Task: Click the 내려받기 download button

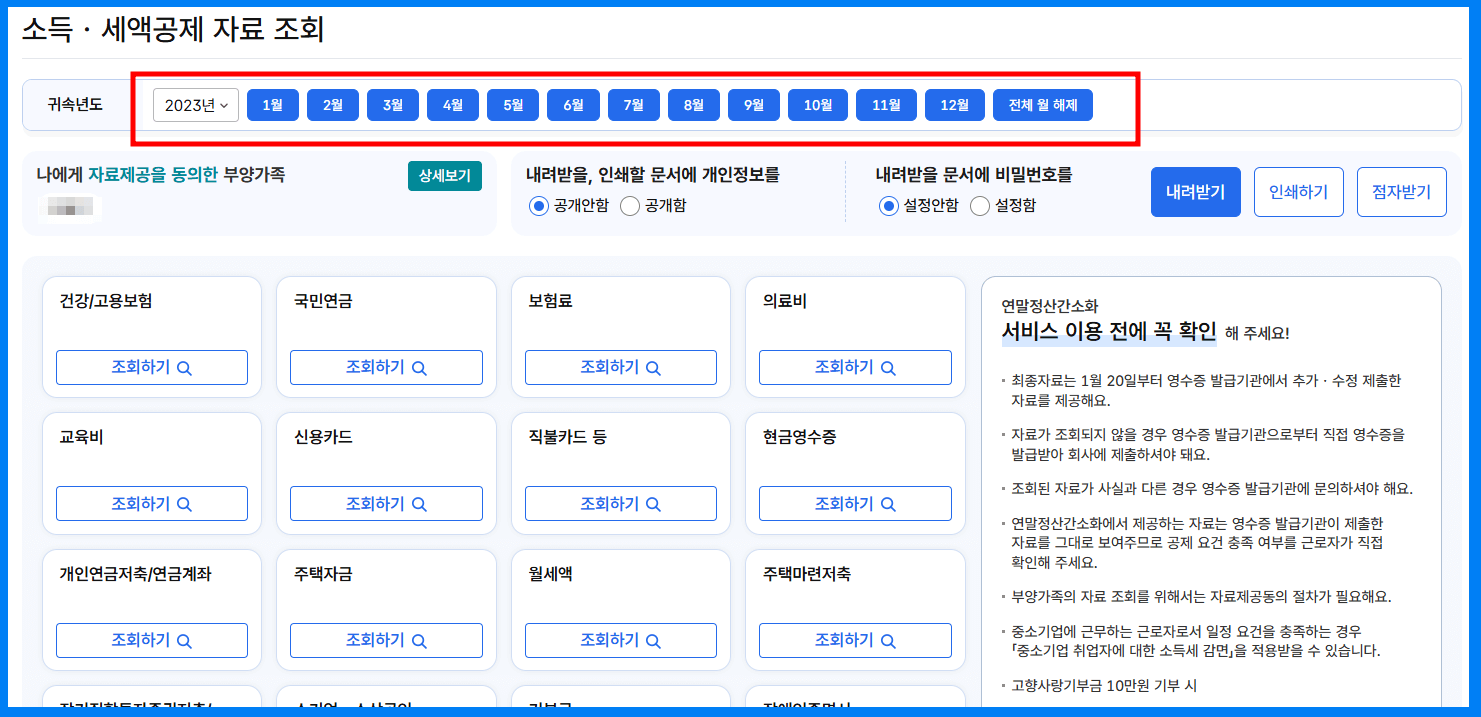Action: tap(1195, 191)
